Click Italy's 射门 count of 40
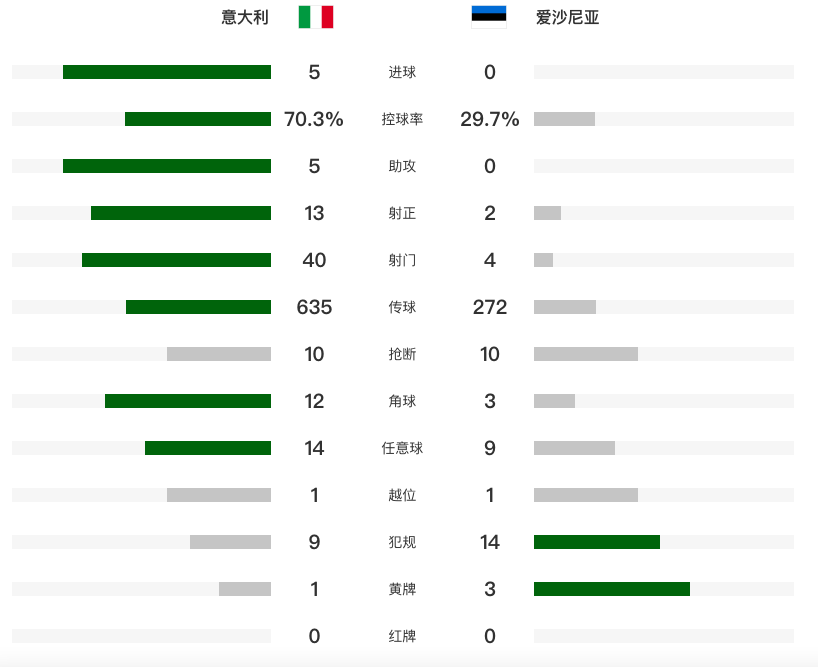Image resolution: width=818 pixels, height=667 pixels. click(314, 260)
